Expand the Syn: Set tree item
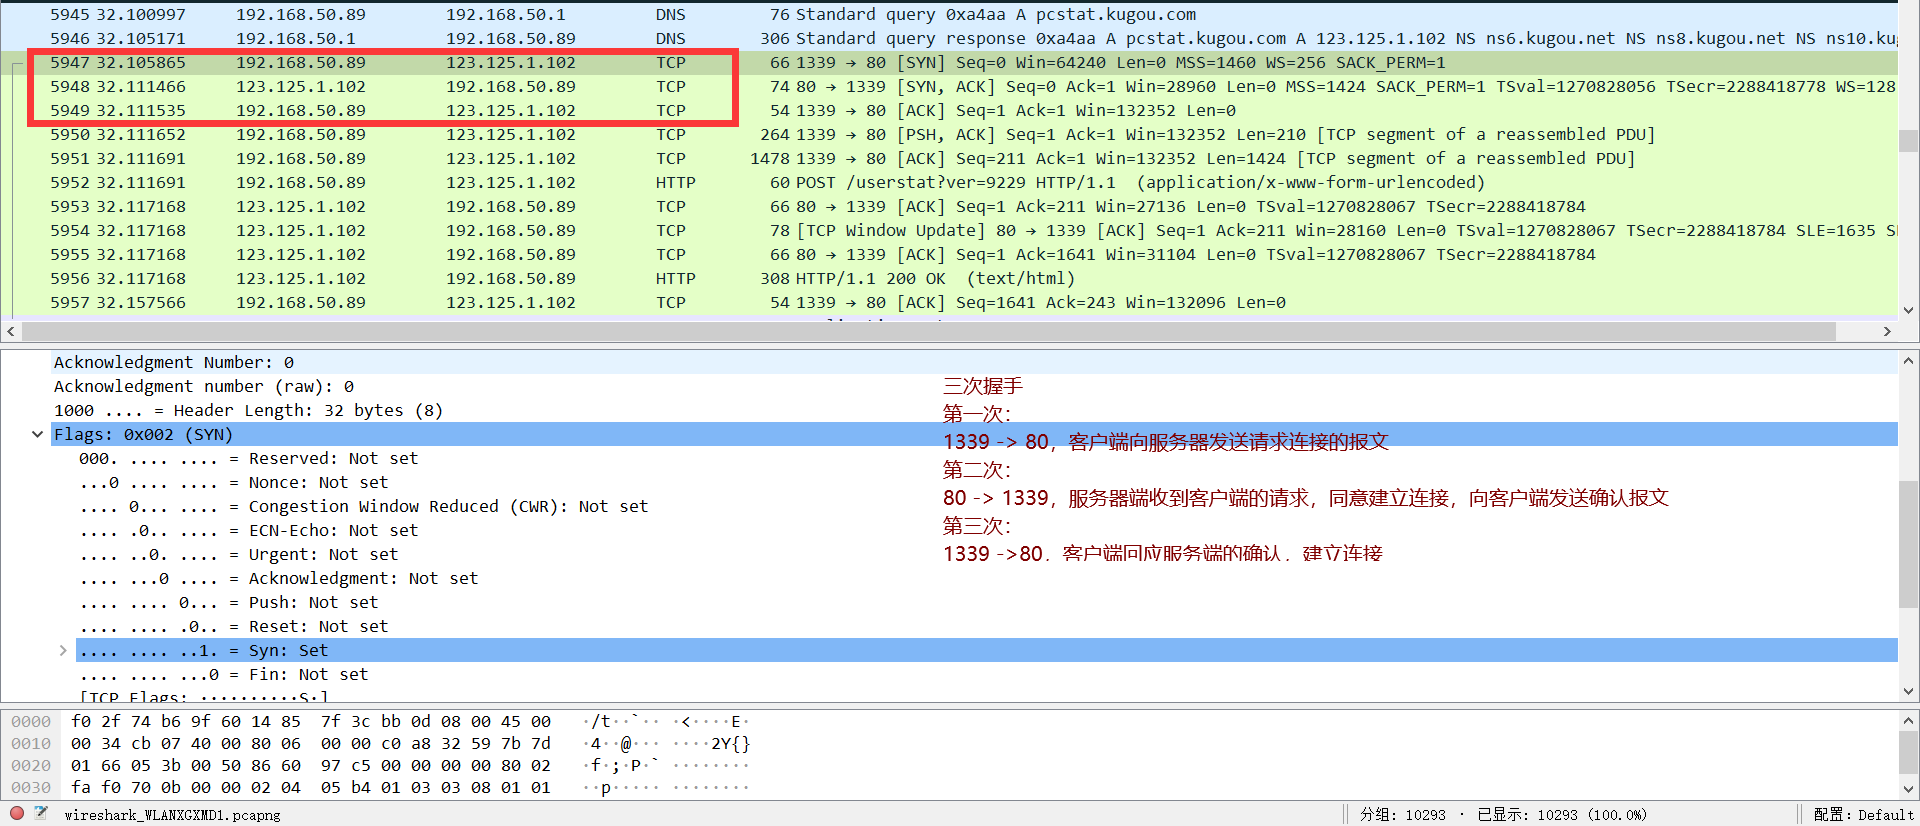1920x826 pixels. pyautogui.click(x=63, y=650)
